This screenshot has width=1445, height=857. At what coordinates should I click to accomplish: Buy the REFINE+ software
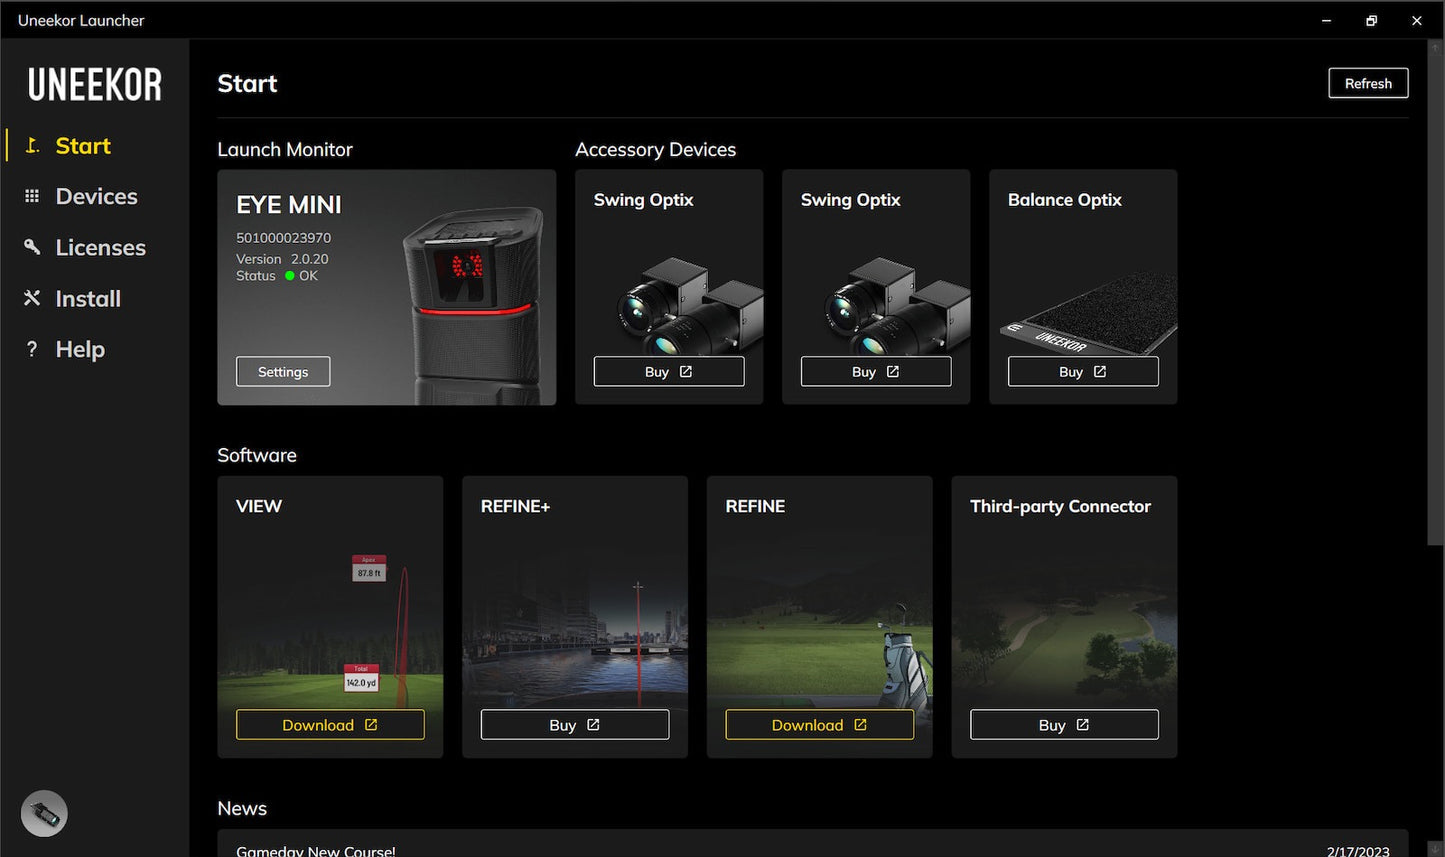574,725
